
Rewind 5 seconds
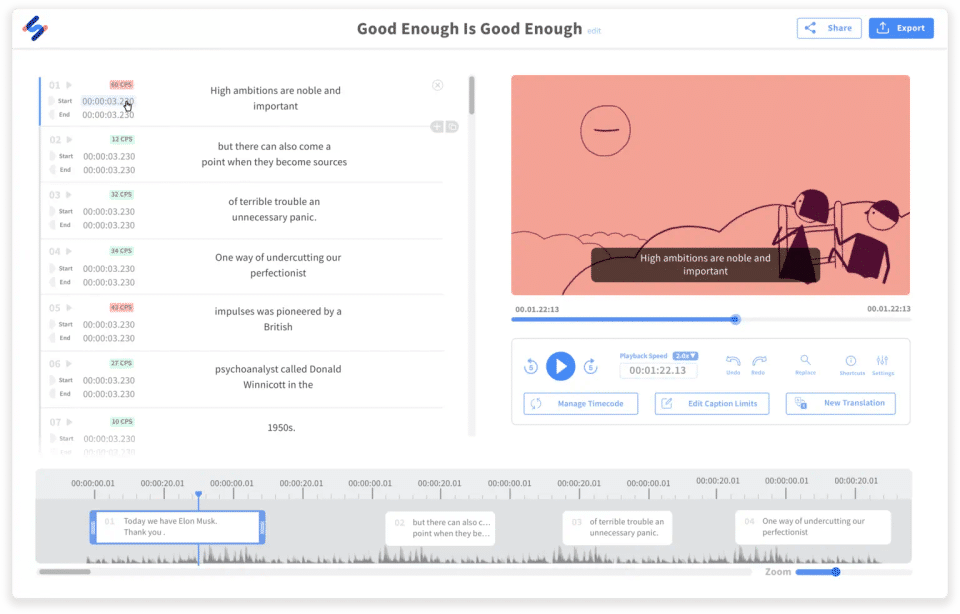tap(531, 367)
